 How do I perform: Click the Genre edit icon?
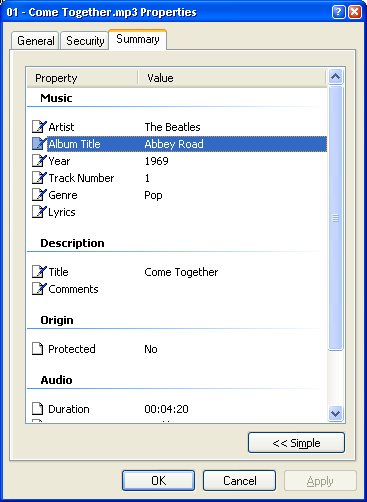[39, 195]
